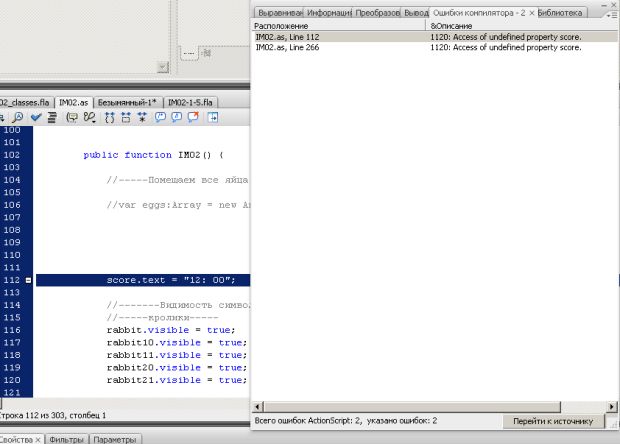The height and width of the screenshot is (444, 620).
Task: Click line number 102 in the gutter
Action: coord(12,155)
